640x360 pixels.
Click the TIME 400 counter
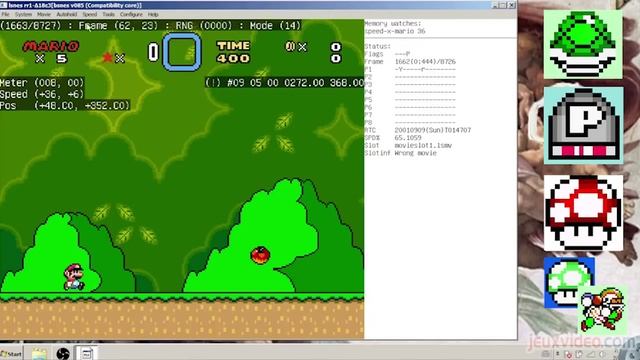pyautogui.click(x=233, y=52)
